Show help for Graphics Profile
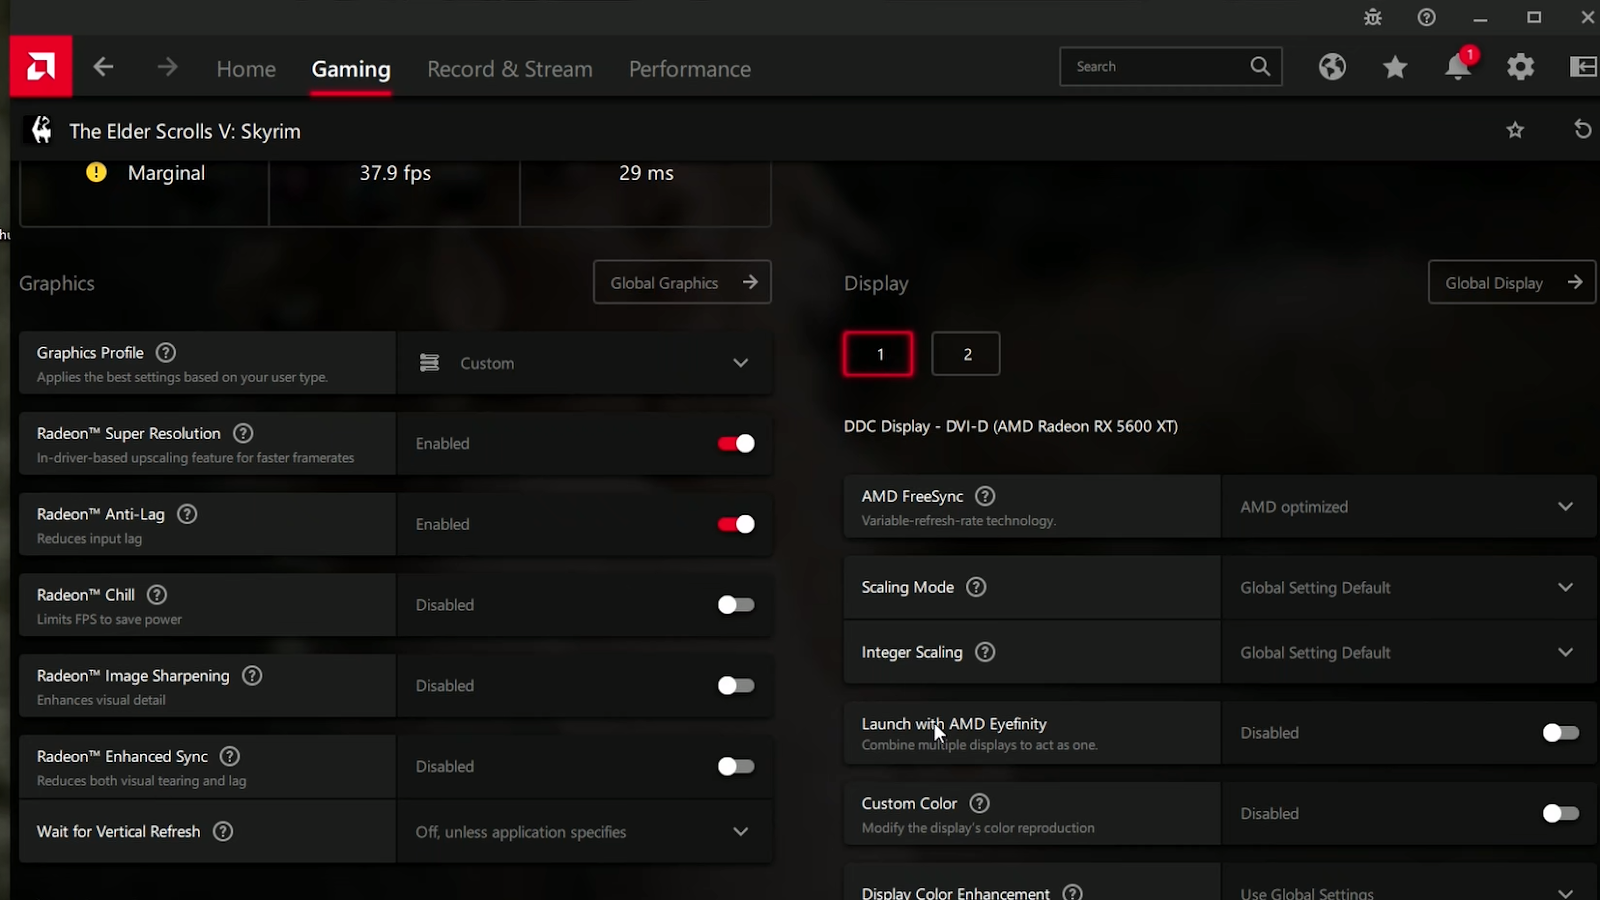Image resolution: width=1600 pixels, height=900 pixels. [166, 353]
